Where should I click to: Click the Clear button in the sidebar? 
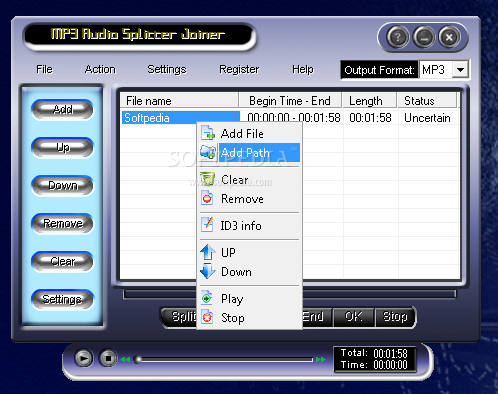point(62,261)
